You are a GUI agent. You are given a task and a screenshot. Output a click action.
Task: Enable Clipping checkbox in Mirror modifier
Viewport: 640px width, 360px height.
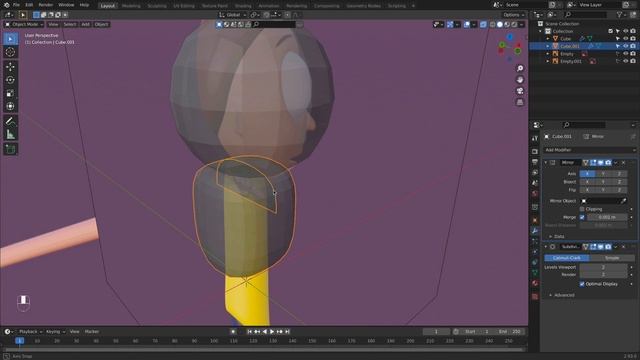click(582, 209)
